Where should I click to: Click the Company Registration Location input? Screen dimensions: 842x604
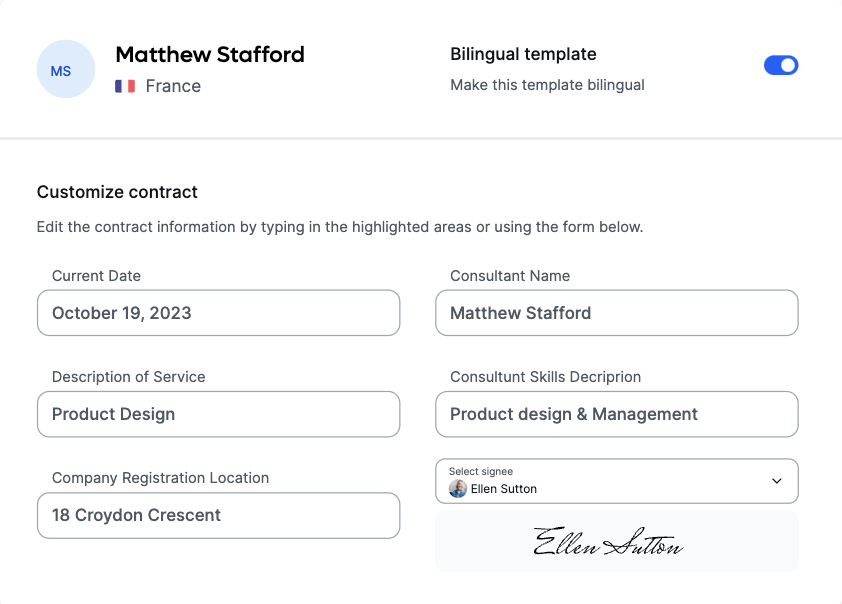pos(218,515)
